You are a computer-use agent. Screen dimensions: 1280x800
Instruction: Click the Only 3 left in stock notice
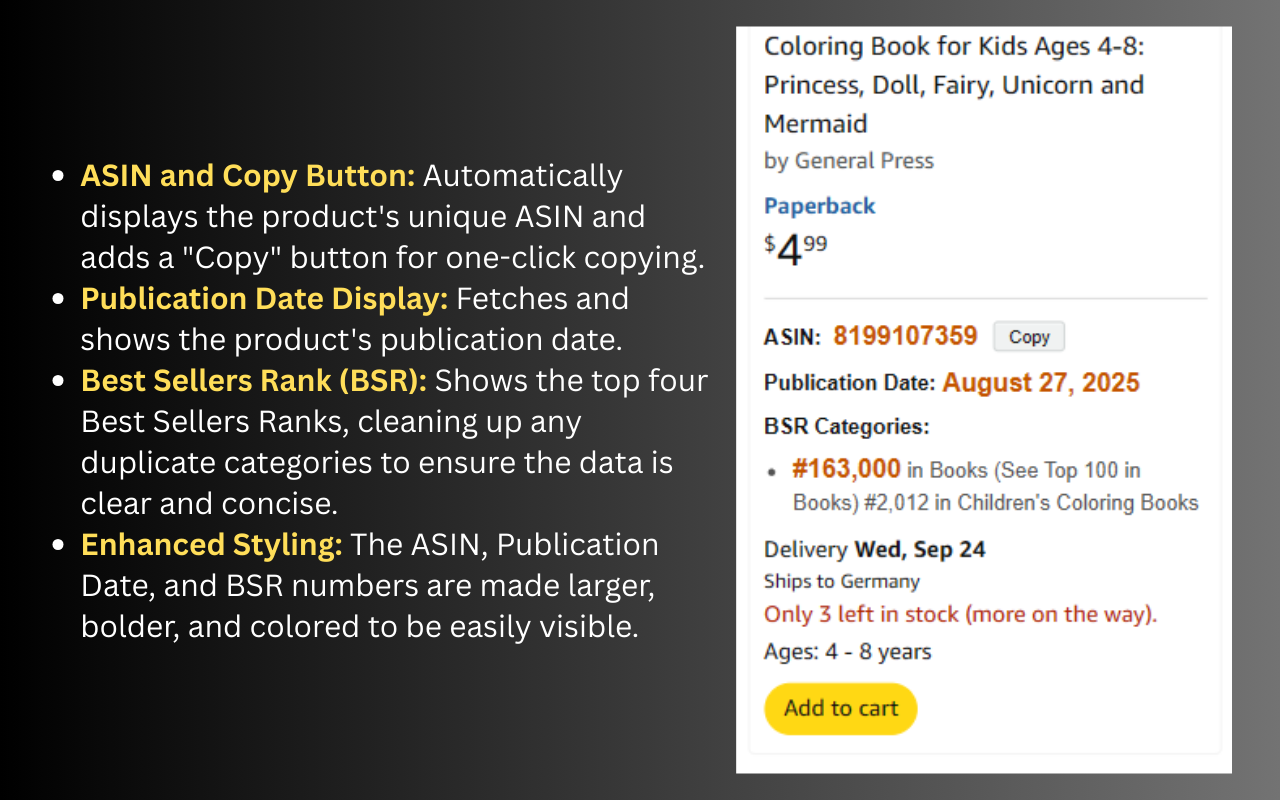coord(960,614)
